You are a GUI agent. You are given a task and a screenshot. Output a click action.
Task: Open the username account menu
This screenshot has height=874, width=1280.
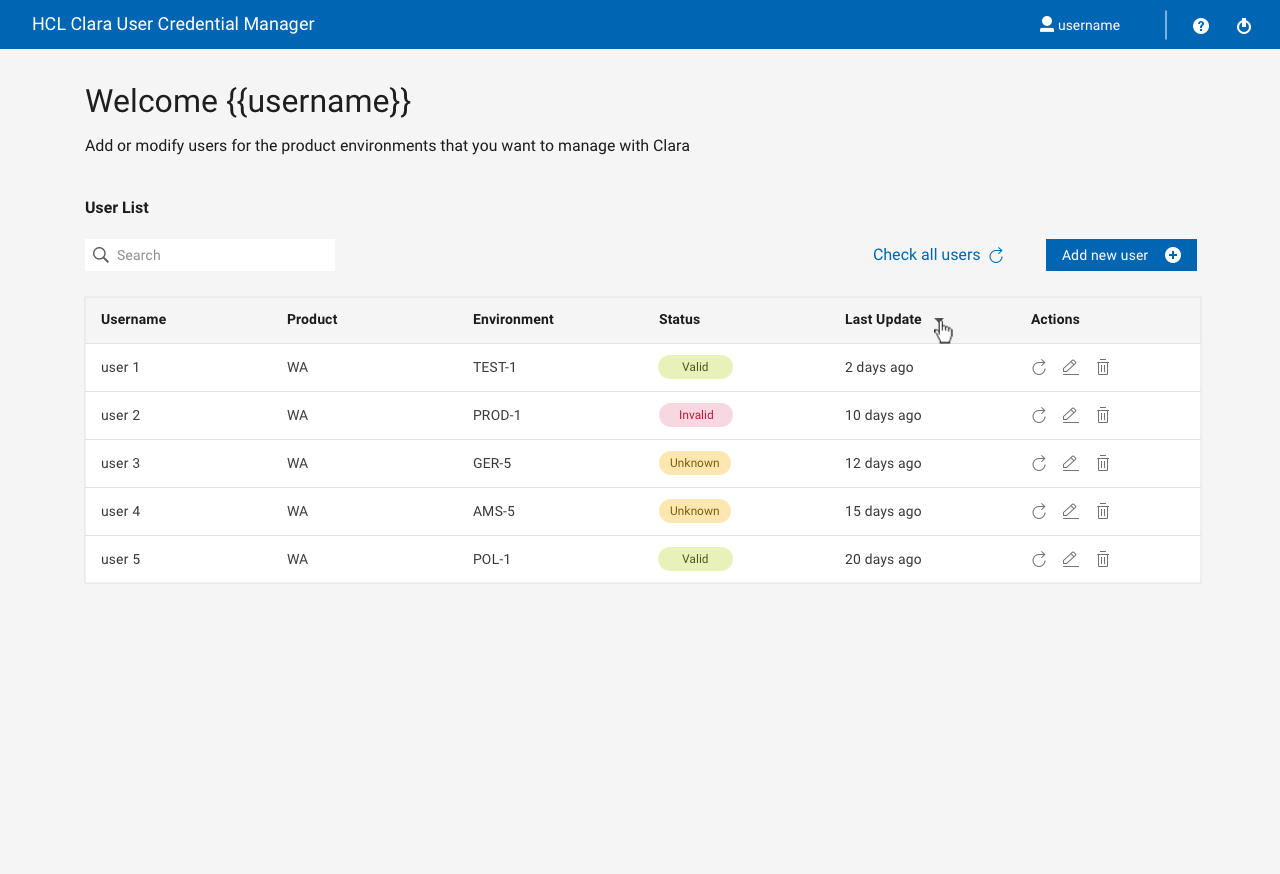[x=1080, y=25]
